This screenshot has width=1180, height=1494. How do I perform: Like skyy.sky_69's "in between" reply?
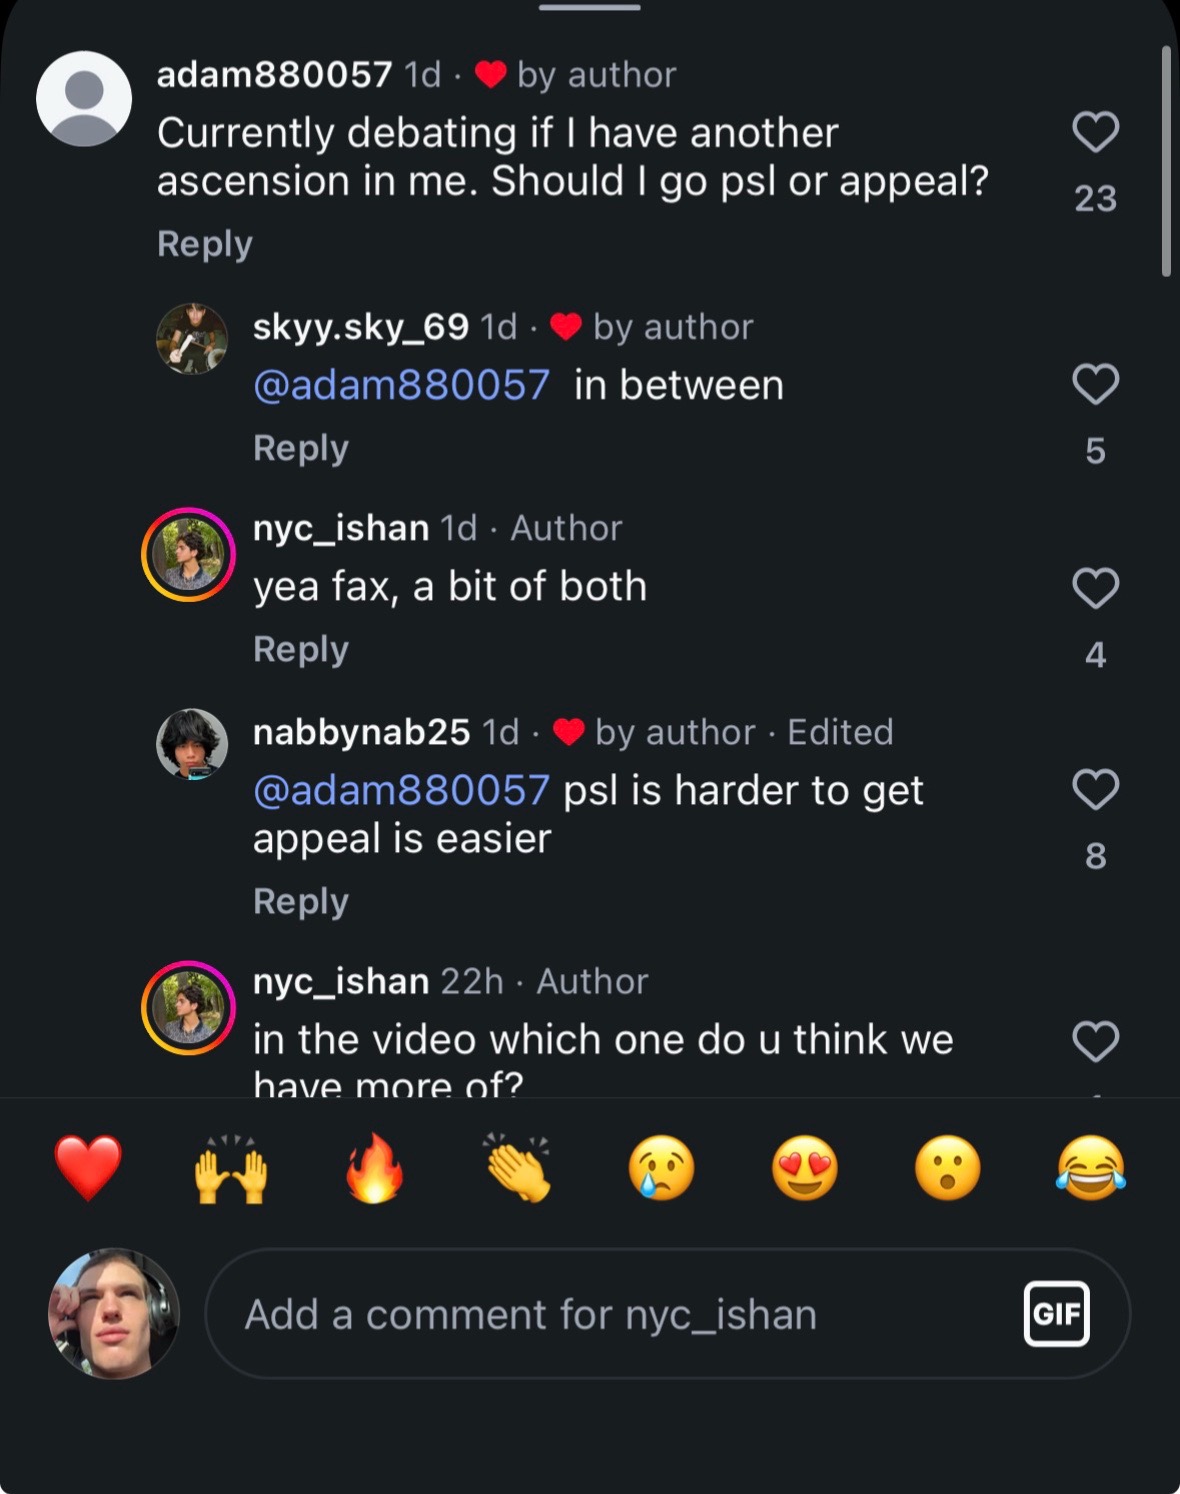[1095, 384]
